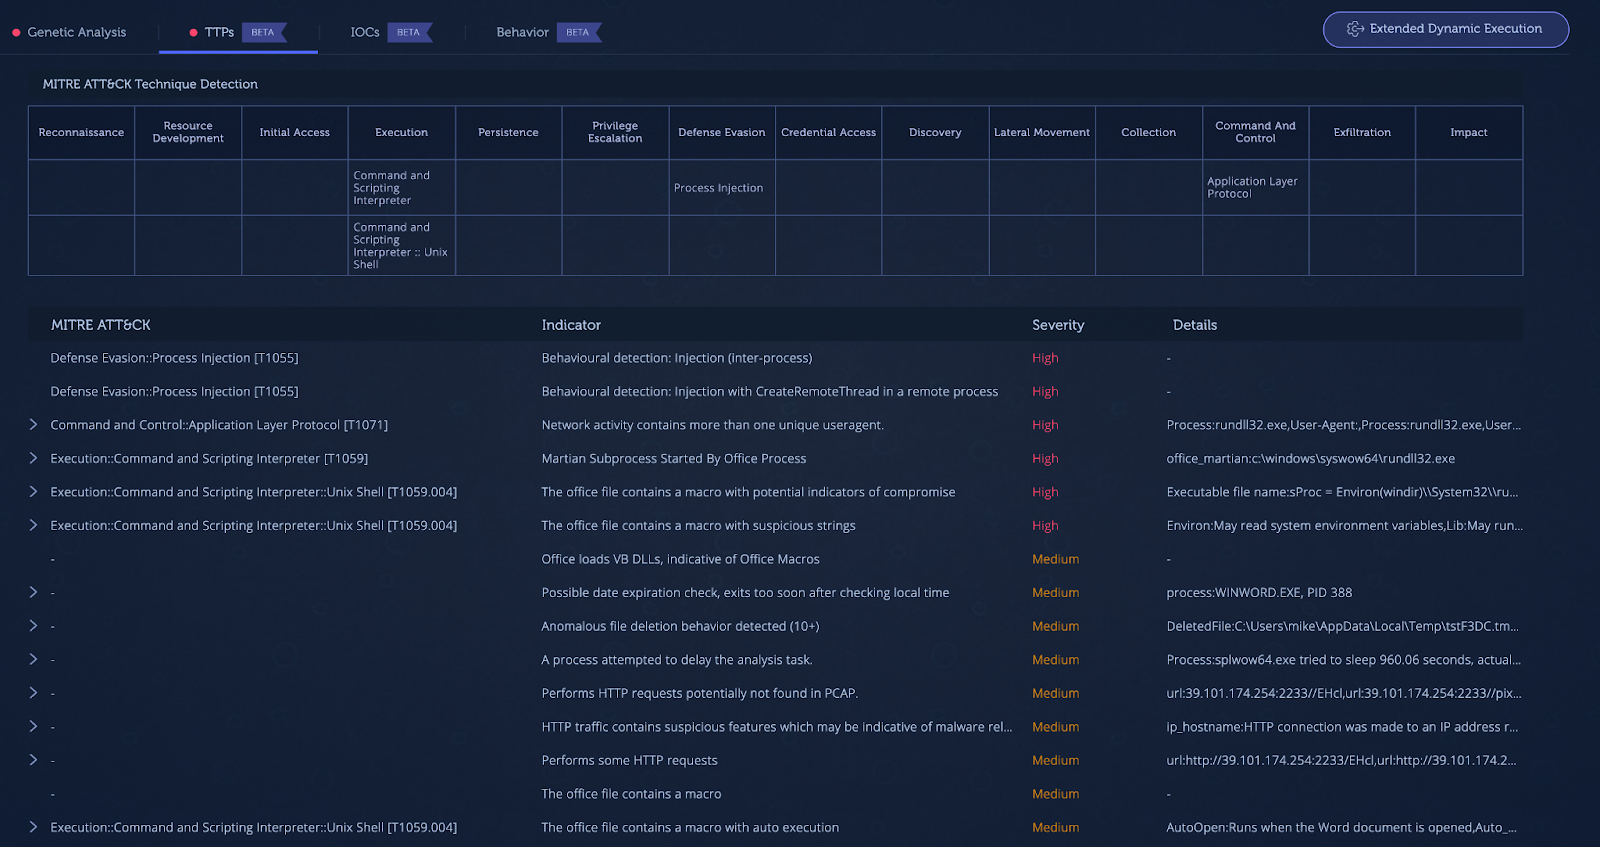Click the Defense Evasion column header
This screenshot has width=1600, height=847.
tap(722, 132)
